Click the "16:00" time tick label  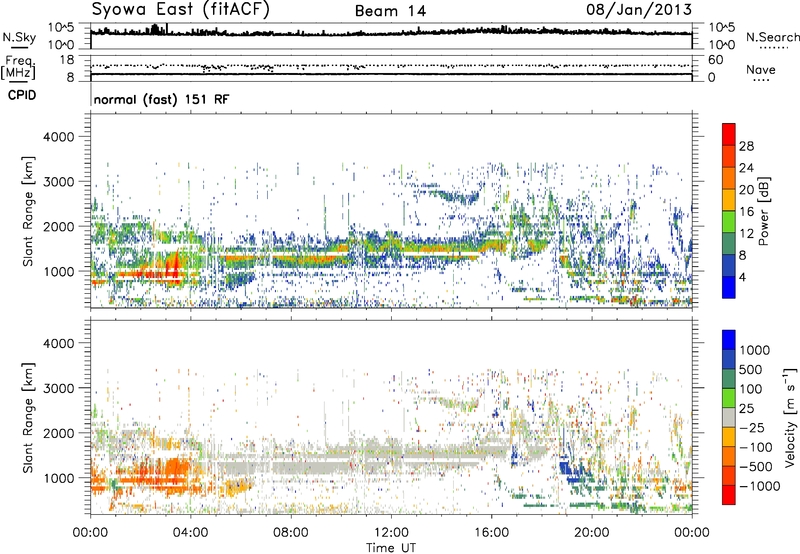(x=491, y=533)
